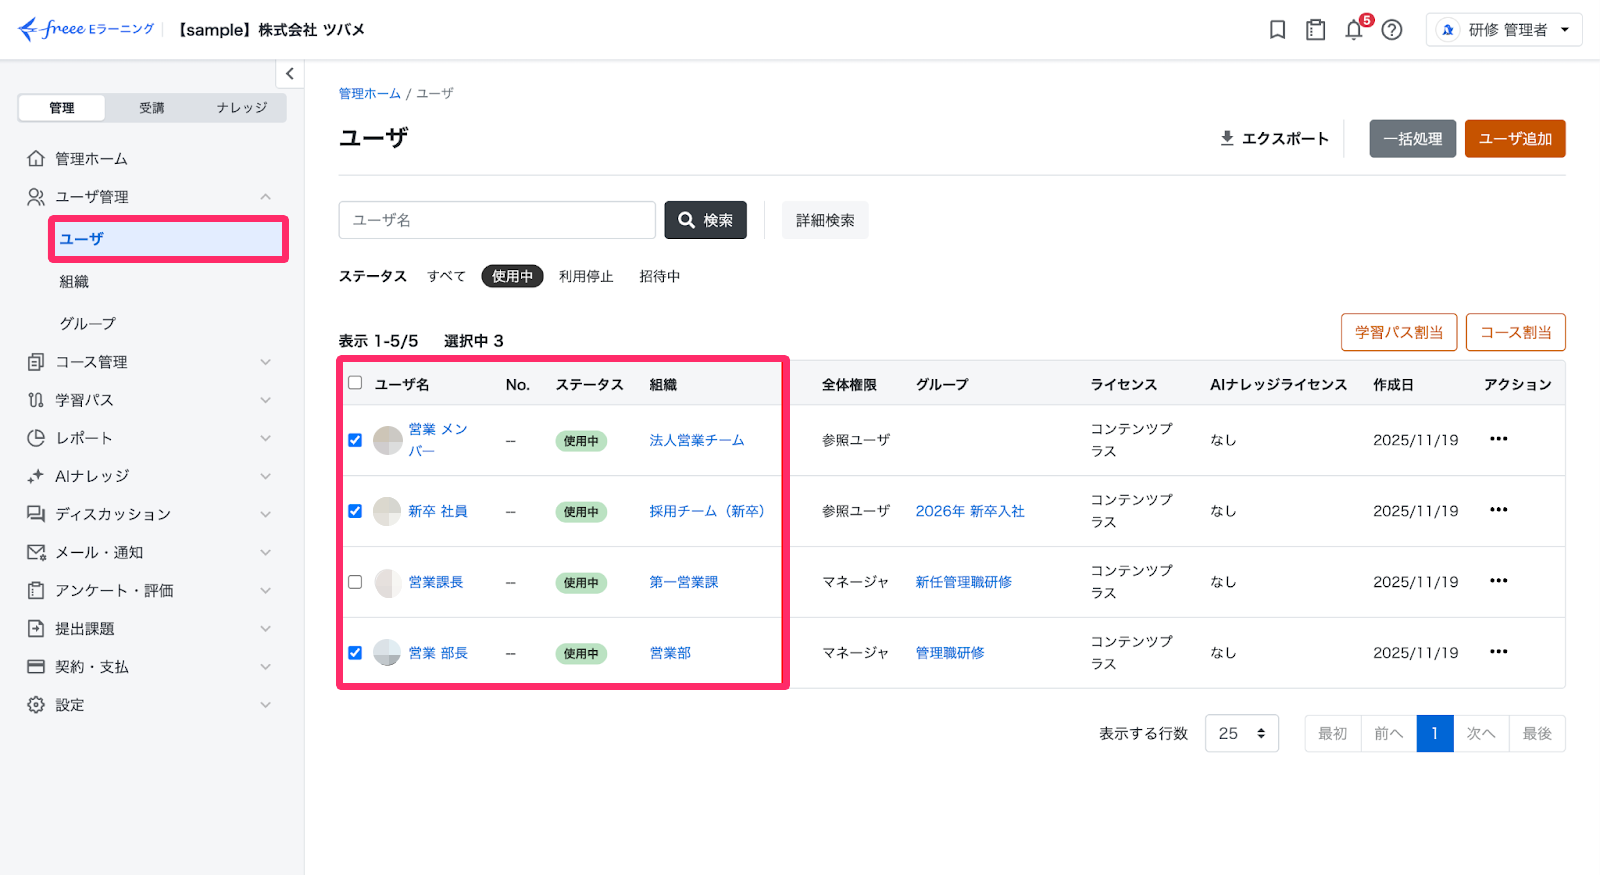Switch to the 管理 tab
This screenshot has height=875, width=1600.
click(62, 108)
